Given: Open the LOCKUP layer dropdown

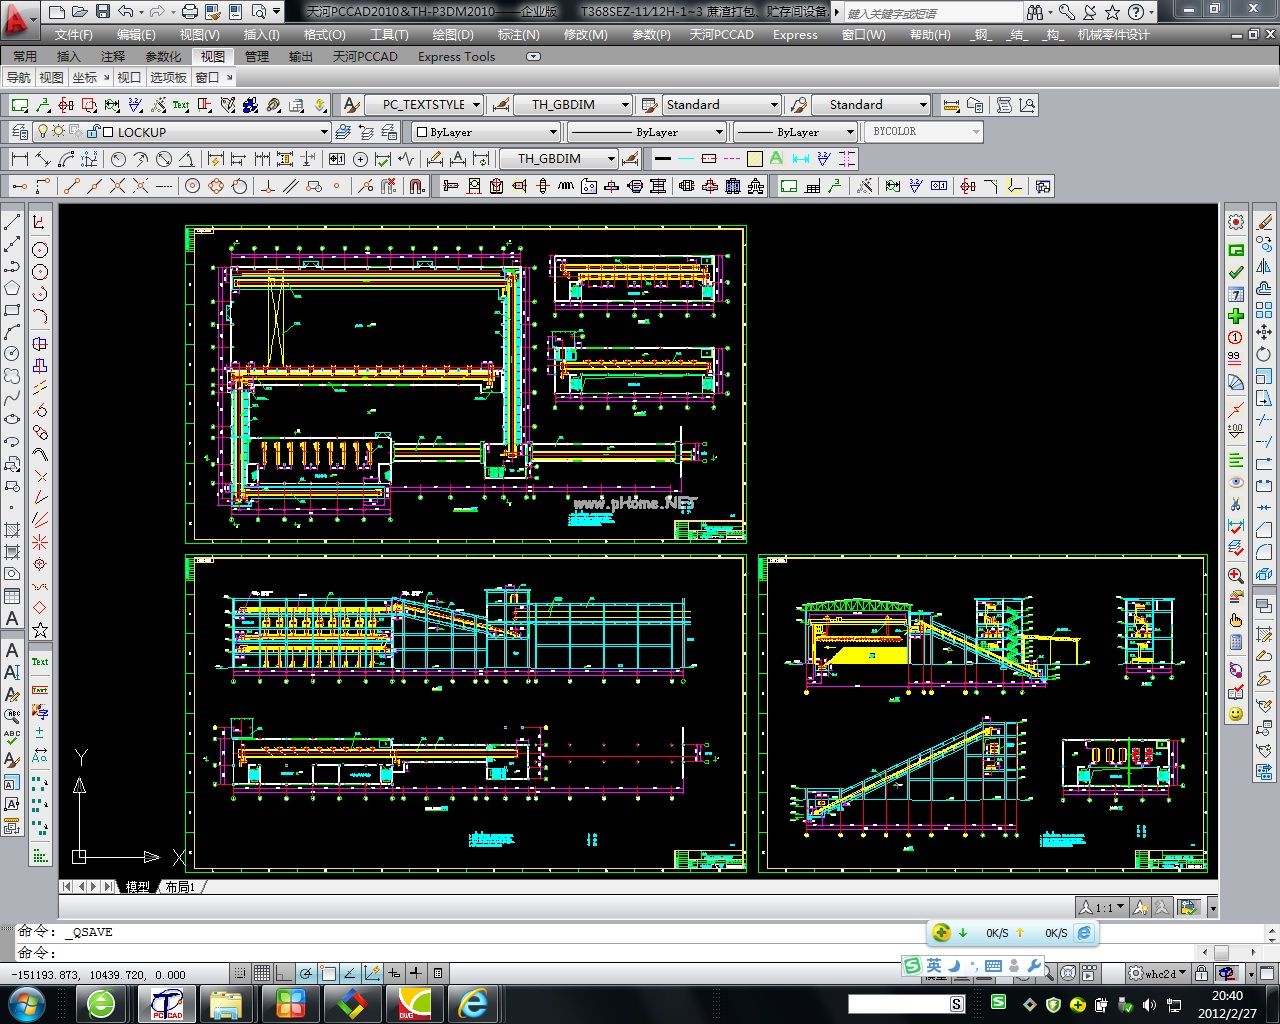Looking at the screenshot, I should point(323,132).
